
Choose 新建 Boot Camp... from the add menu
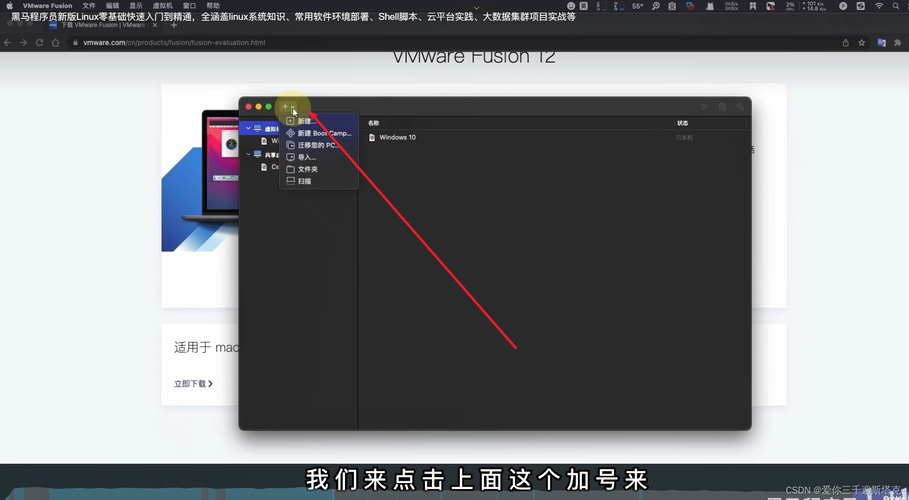319,133
